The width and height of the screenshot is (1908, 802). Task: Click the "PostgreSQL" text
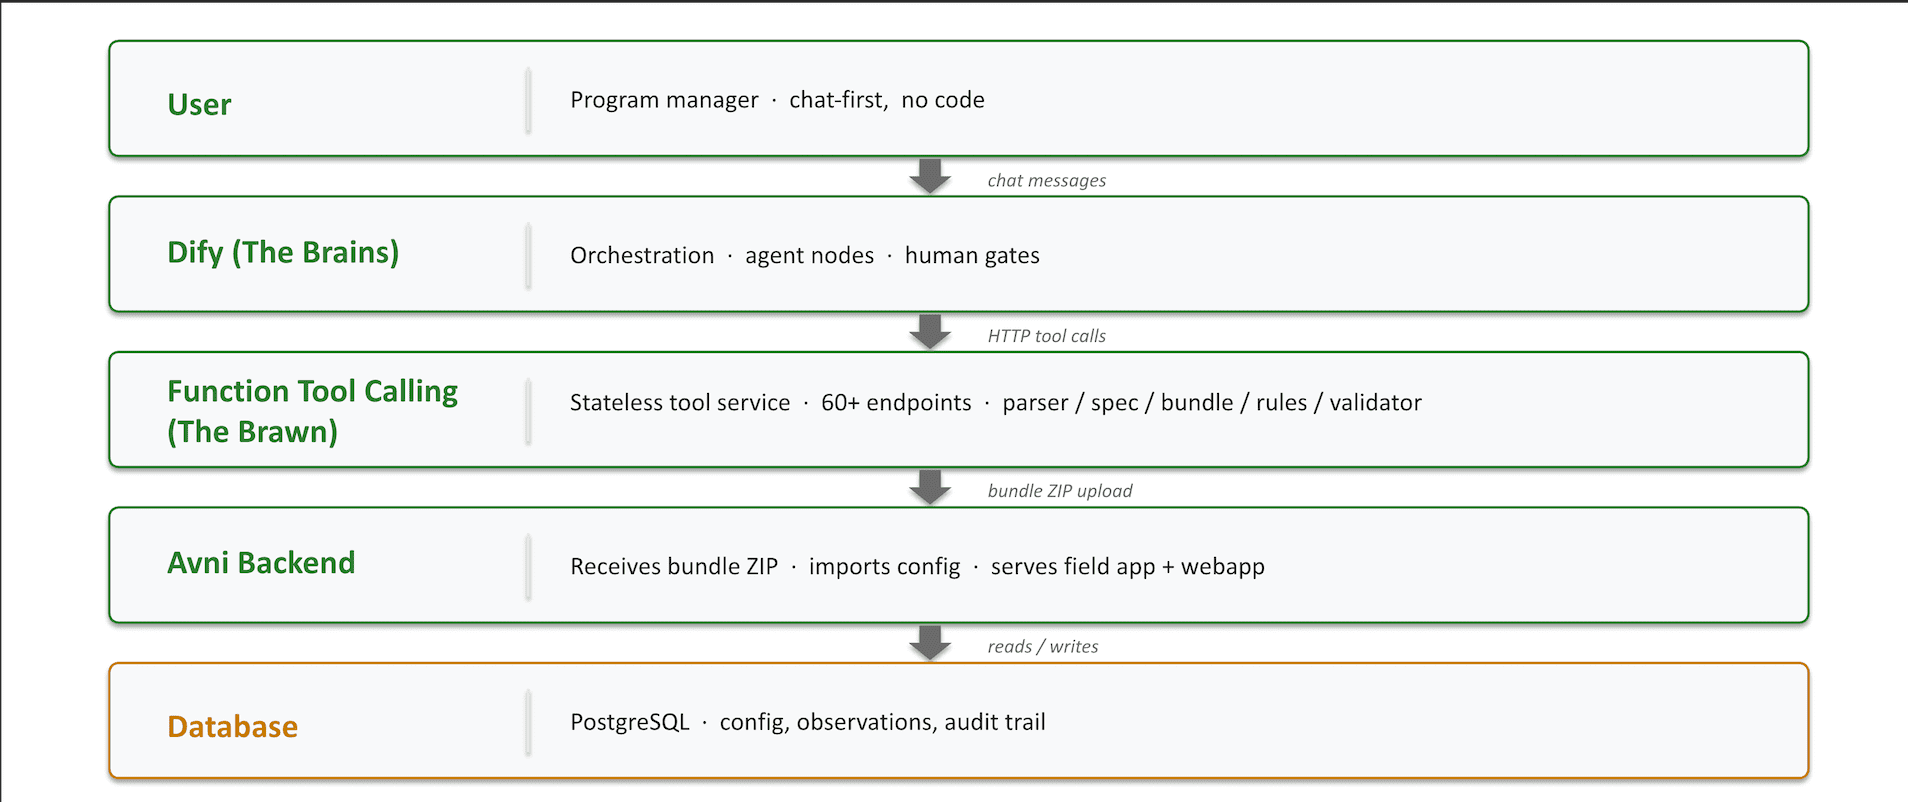(630, 722)
